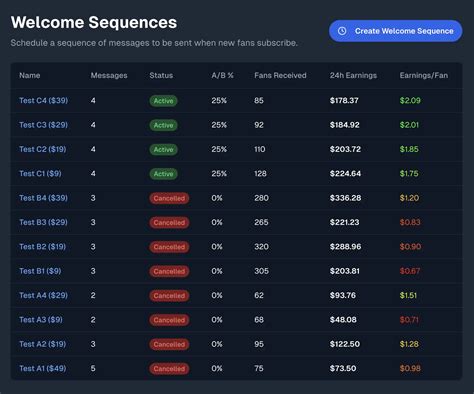Select the $48.08 earnings value
This screenshot has width=474, height=394.
[x=343, y=319]
